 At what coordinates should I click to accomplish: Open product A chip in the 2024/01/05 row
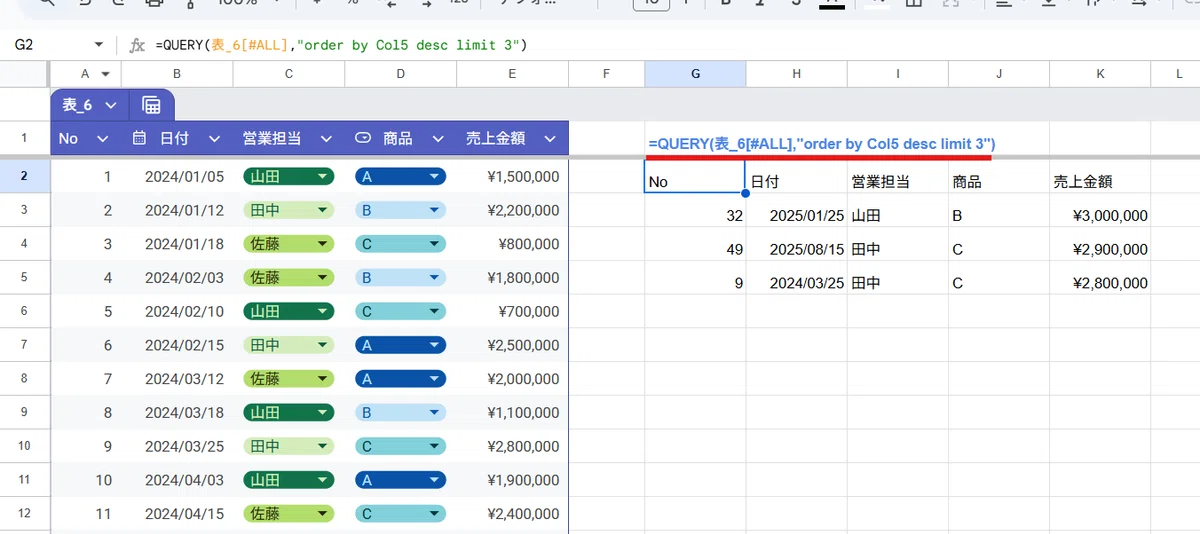(x=400, y=177)
